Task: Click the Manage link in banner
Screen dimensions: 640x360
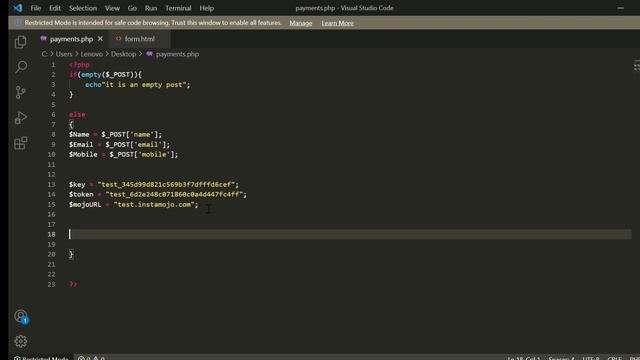Action: (x=301, y=23)
